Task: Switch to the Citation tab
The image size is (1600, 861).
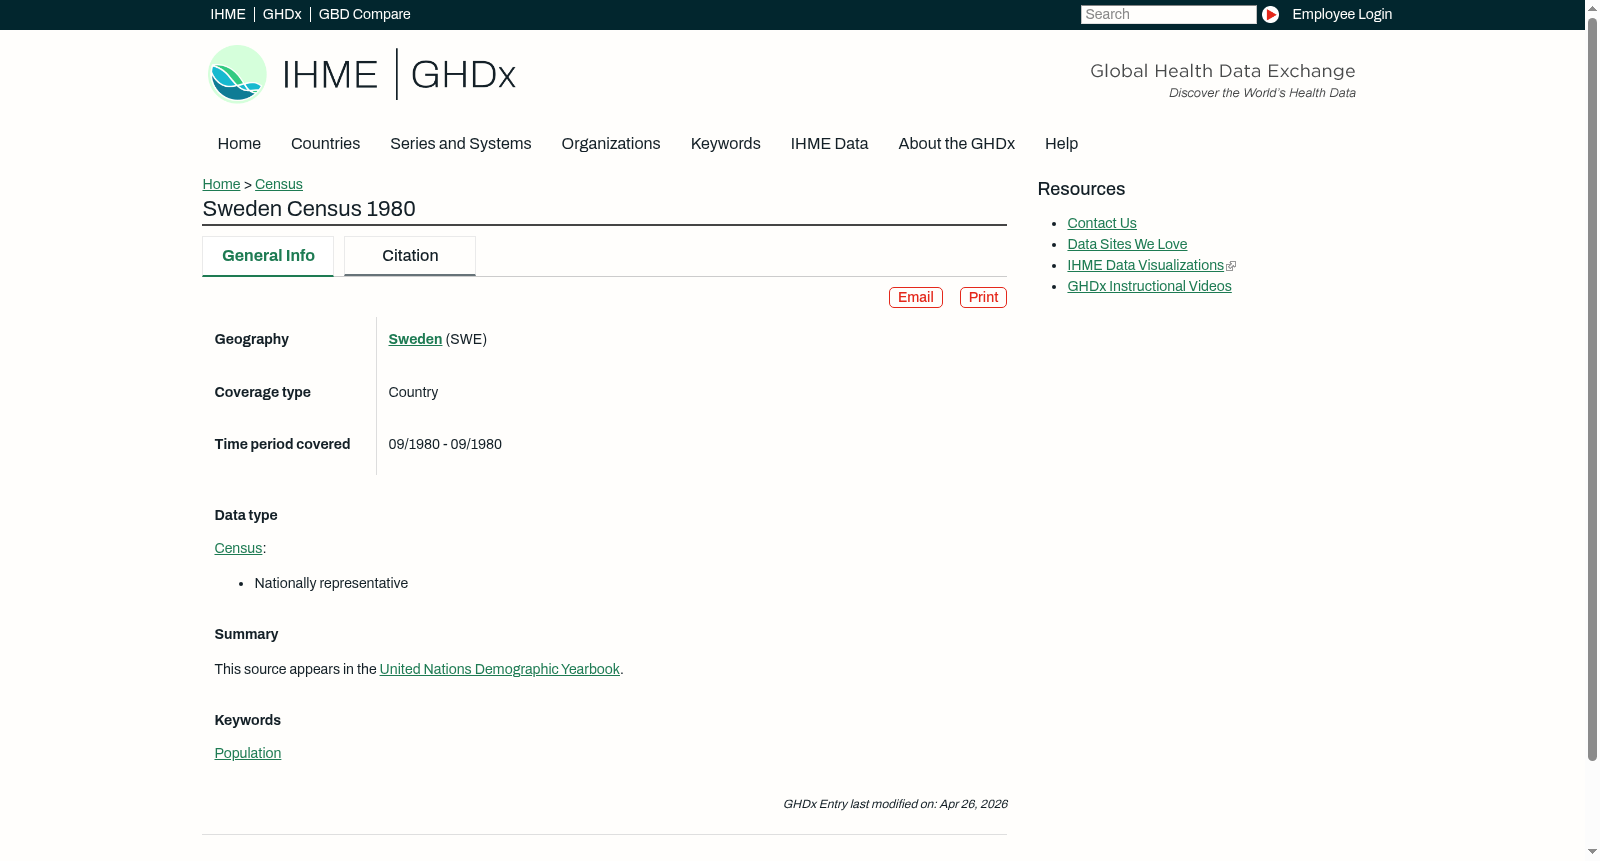Action: click(410, 256)
